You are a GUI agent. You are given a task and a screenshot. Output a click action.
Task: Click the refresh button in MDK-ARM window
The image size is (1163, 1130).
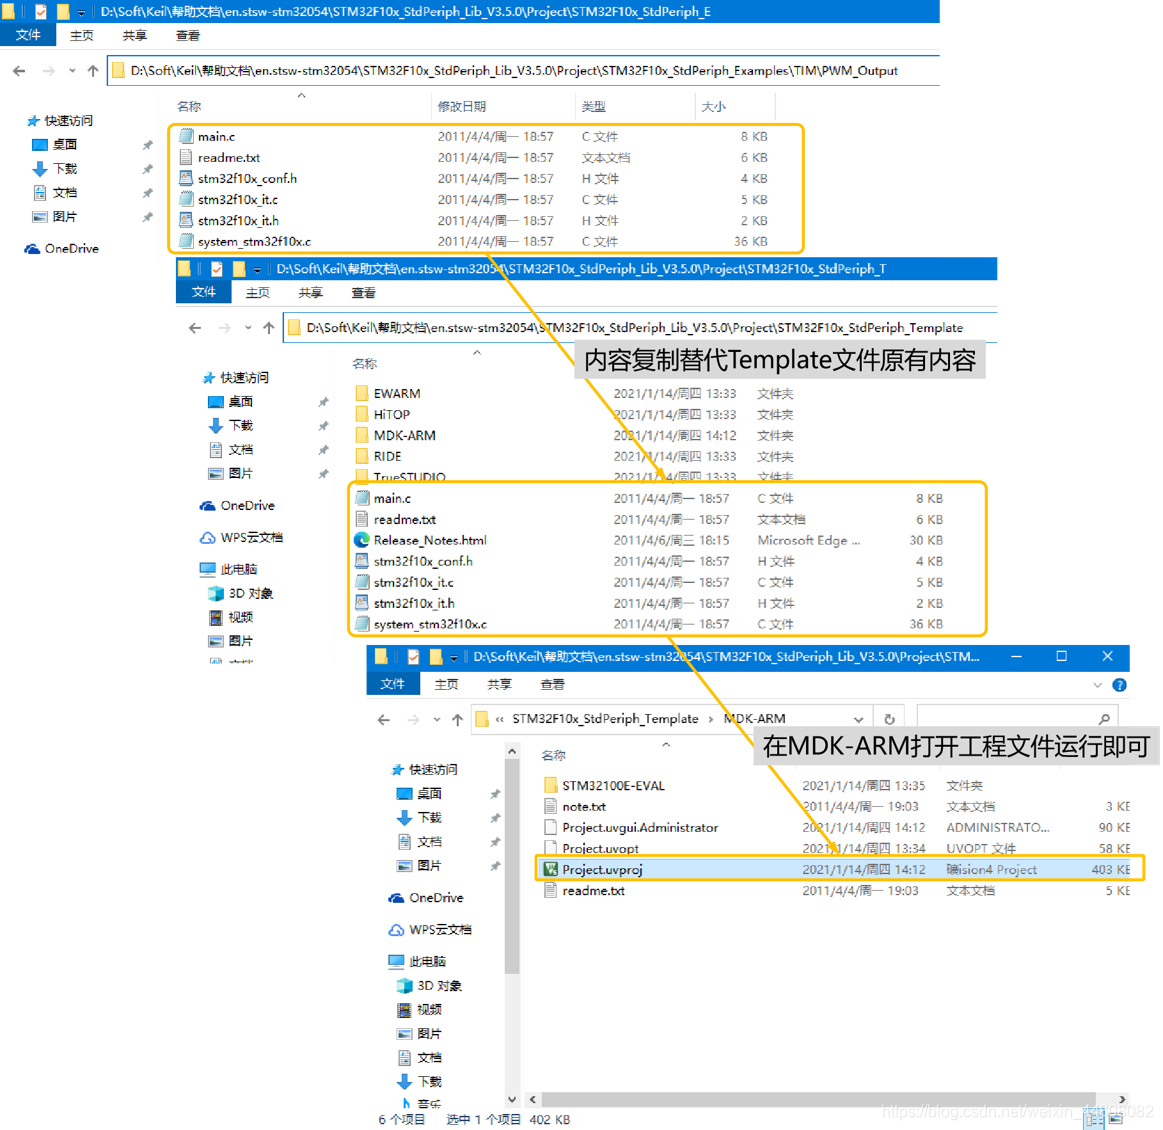[889, 718]
